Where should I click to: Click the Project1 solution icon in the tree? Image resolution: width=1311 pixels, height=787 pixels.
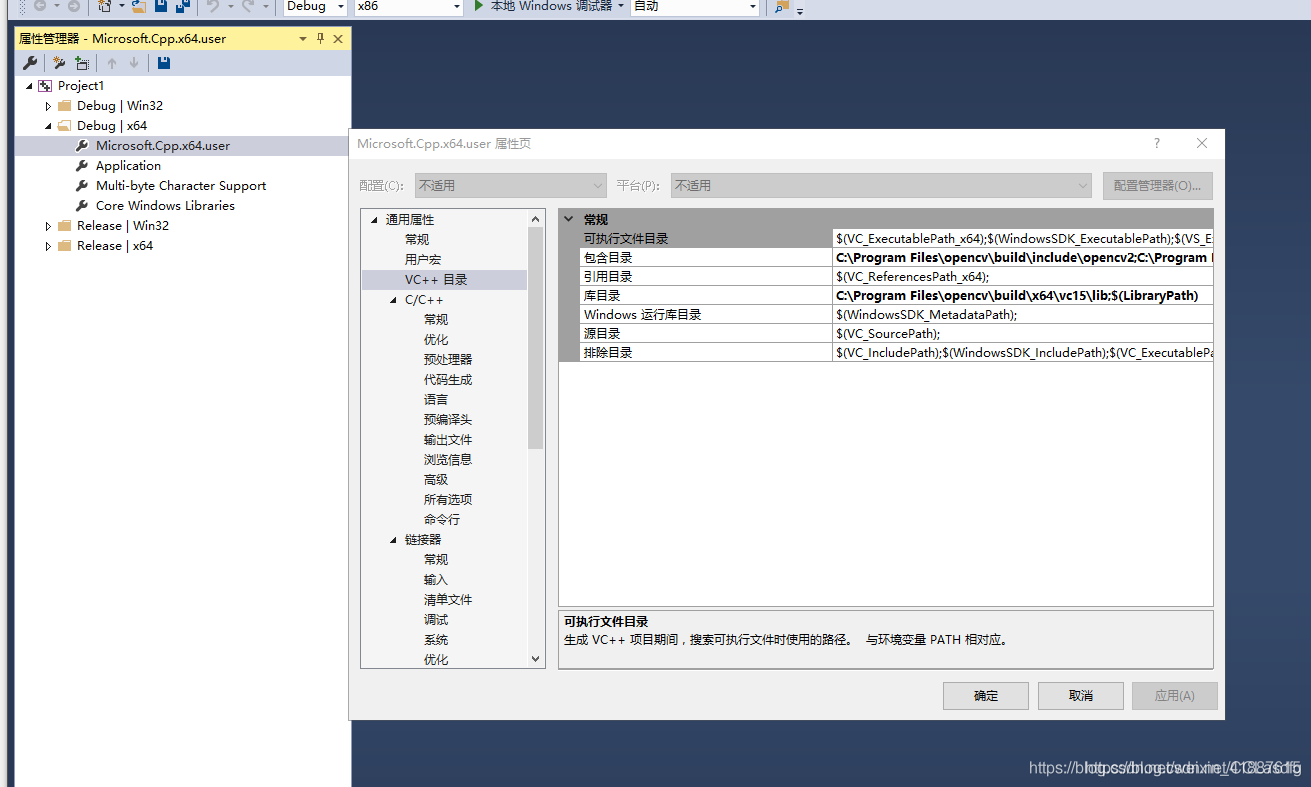[45, 86]
